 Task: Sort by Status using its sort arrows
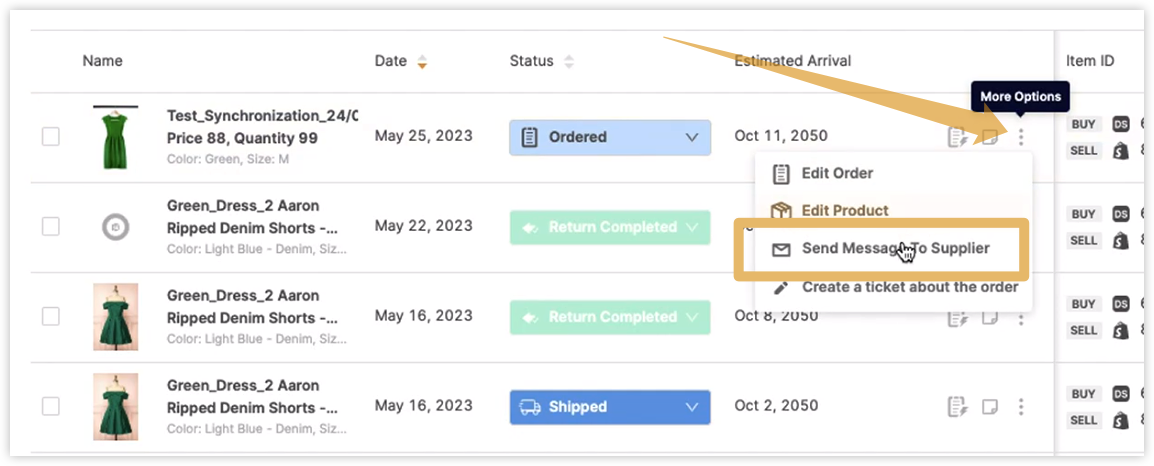pos(568,62)
